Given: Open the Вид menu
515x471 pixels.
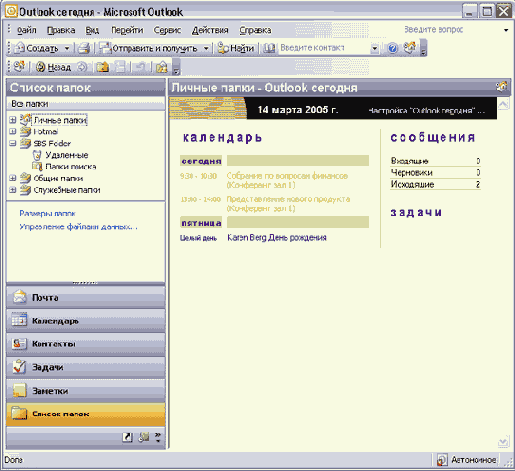Looking at the screenshot, I should pos(92,30).
